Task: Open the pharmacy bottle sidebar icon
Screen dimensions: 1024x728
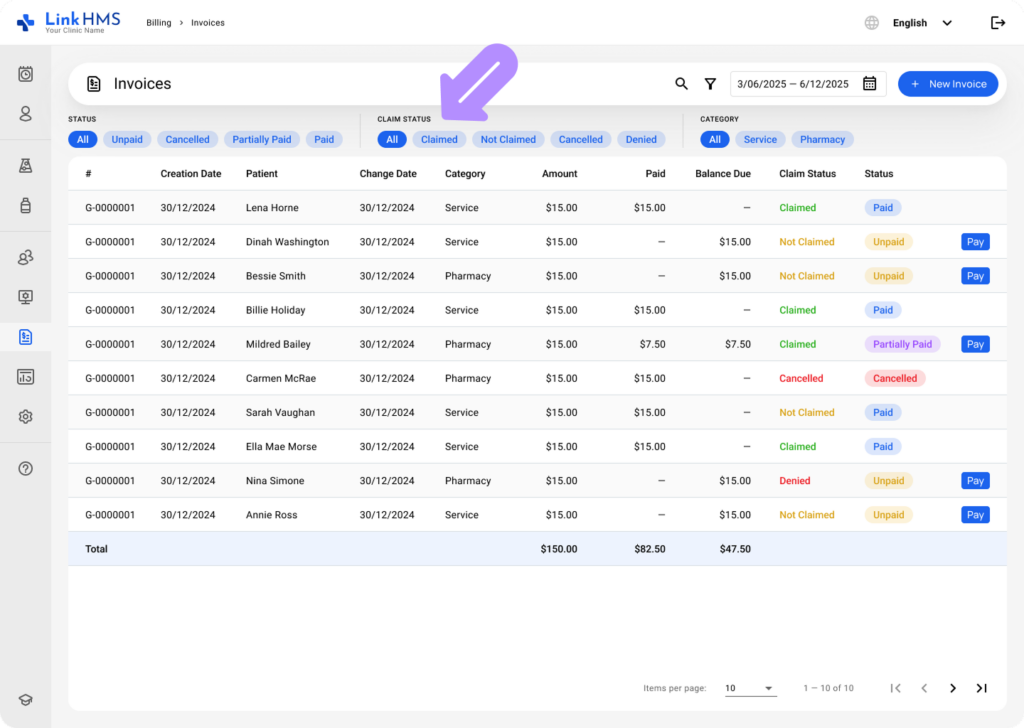Action: pos(25,205)
